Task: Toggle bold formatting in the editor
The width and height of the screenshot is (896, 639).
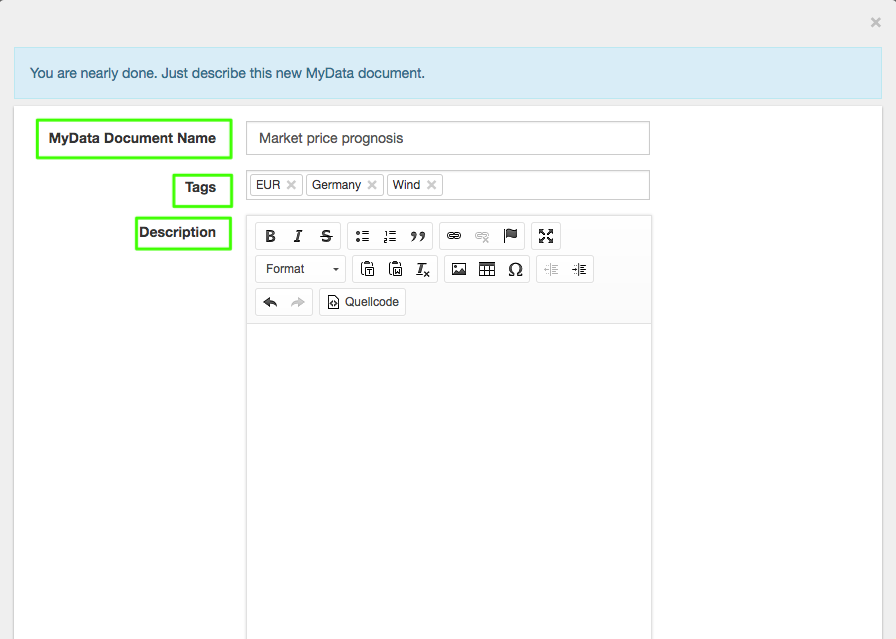Action: tap(270, 236)
